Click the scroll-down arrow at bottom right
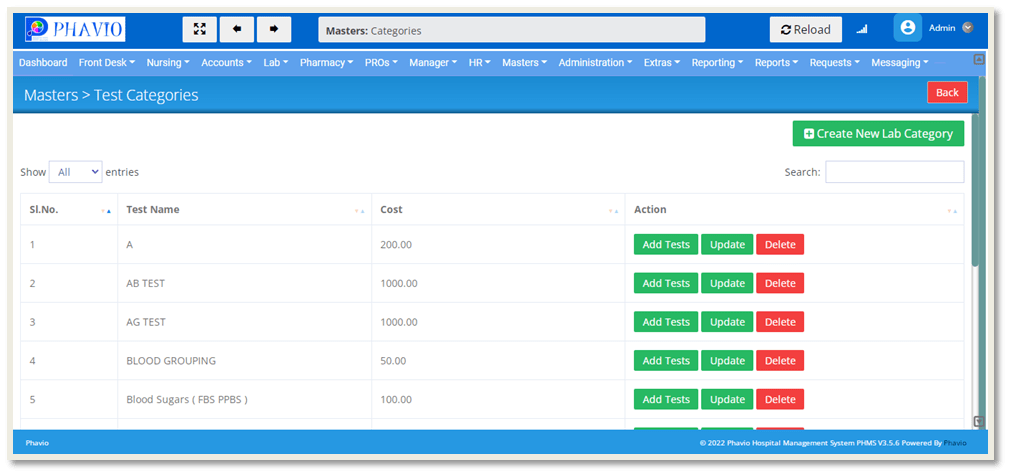The image size is (1009, 475). coord(979,422)
